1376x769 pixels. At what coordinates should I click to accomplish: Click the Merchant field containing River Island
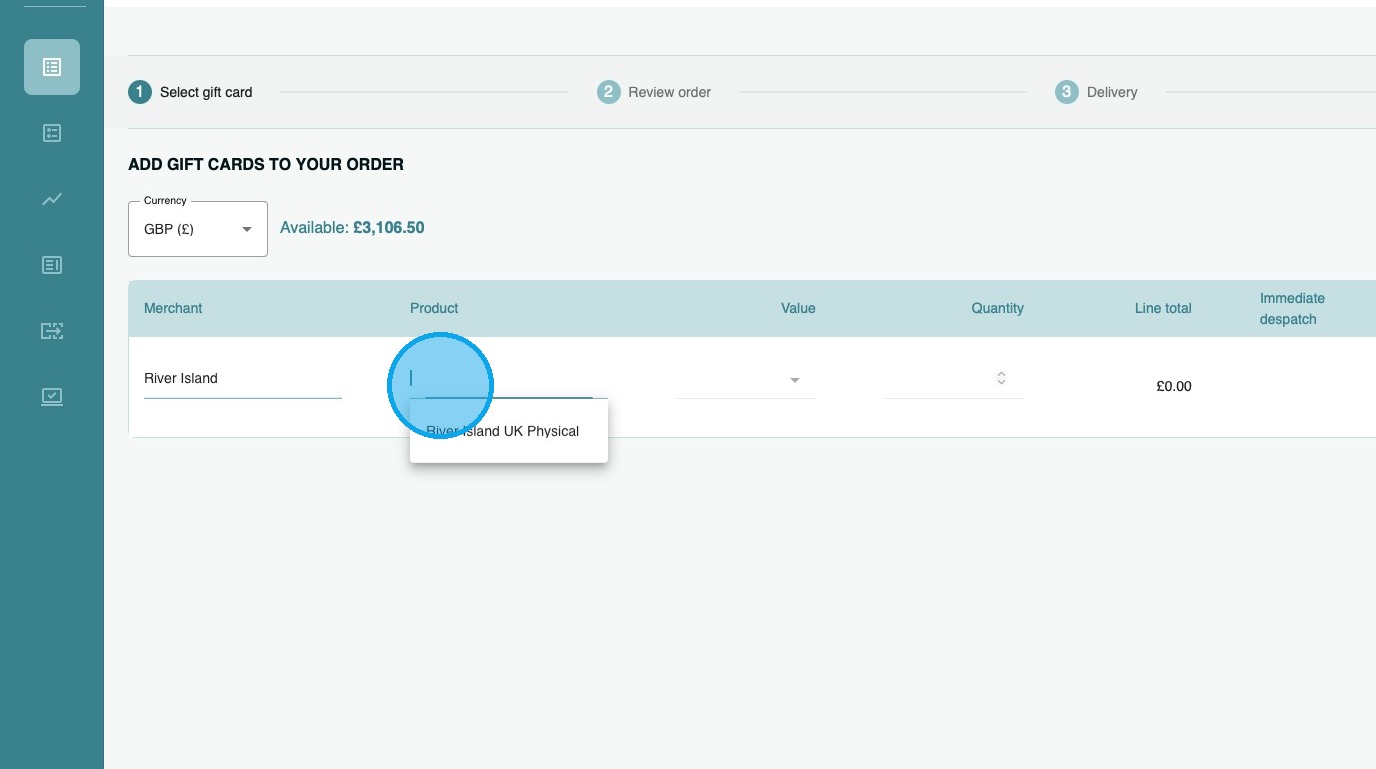click(x=243, y=378)
